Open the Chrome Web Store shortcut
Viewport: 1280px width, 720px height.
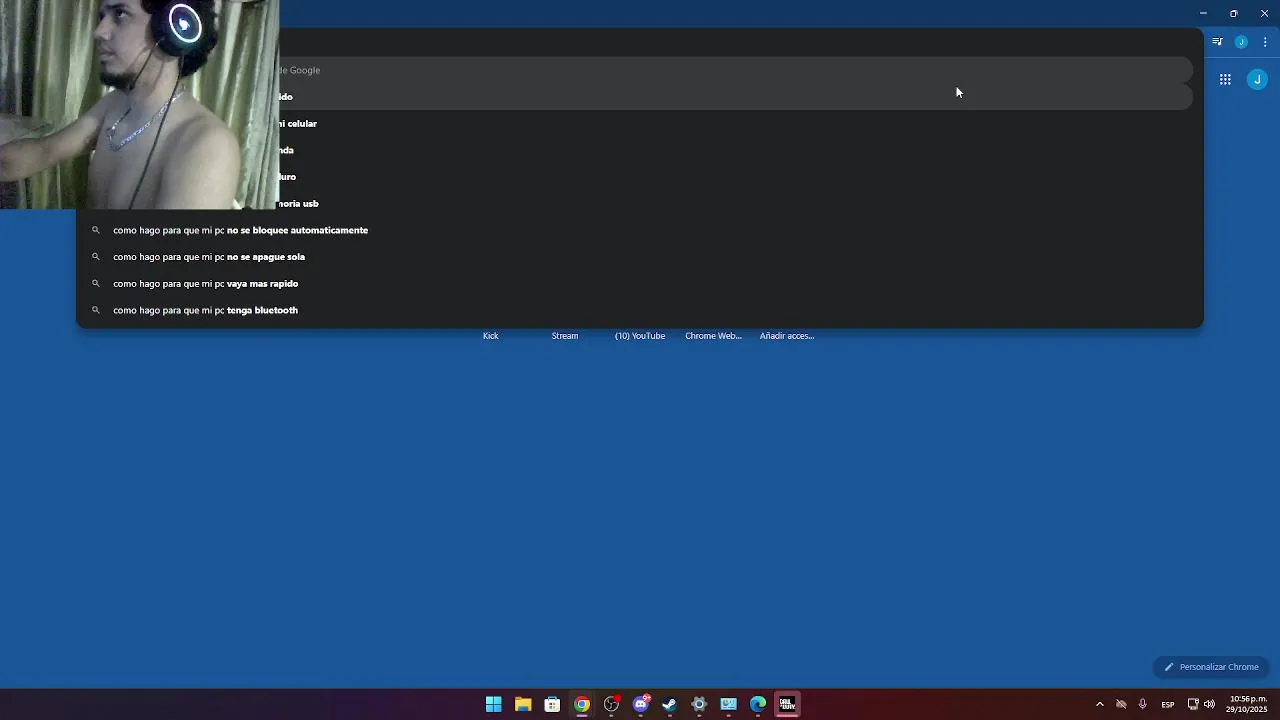713,336
